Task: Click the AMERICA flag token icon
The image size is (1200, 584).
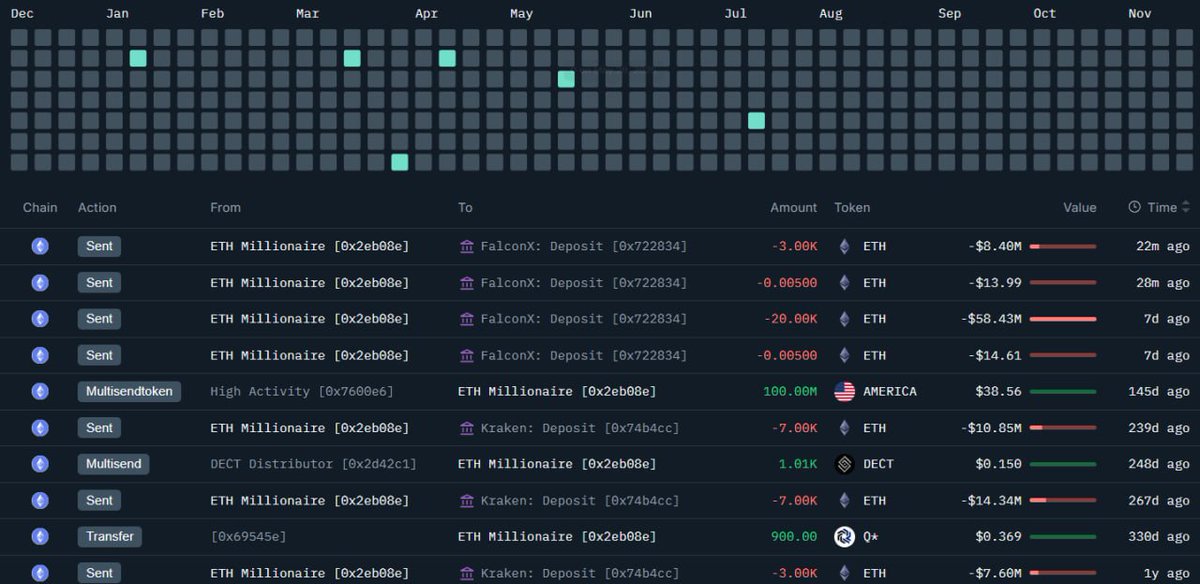Action: tap(843, 391)
